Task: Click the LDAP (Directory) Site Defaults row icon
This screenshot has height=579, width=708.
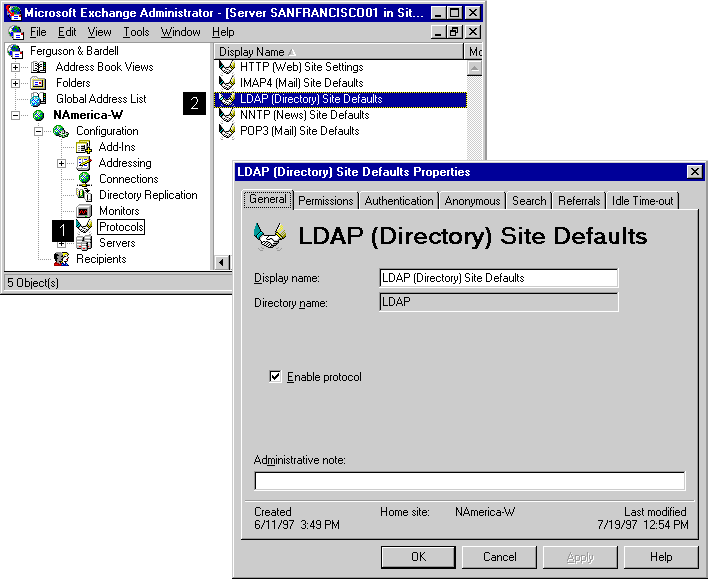Action: point(227,99)
